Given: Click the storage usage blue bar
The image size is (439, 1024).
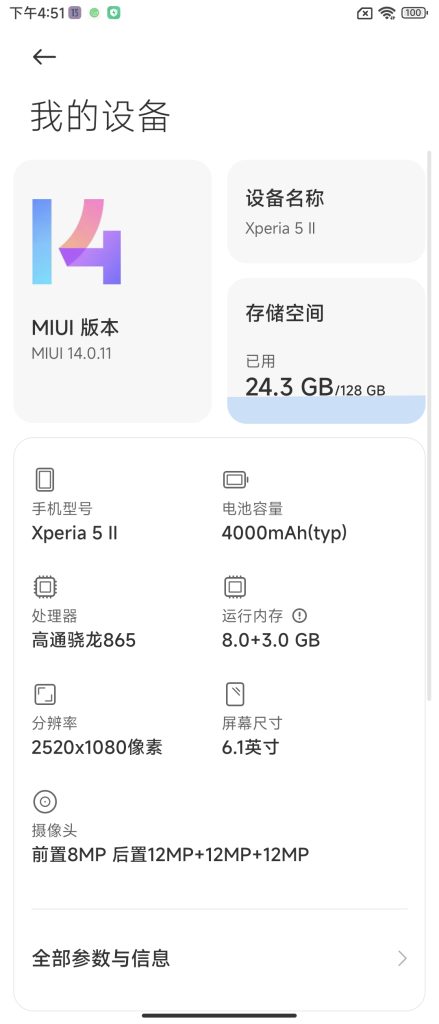Looking at the screenshot, I should 326,409.
